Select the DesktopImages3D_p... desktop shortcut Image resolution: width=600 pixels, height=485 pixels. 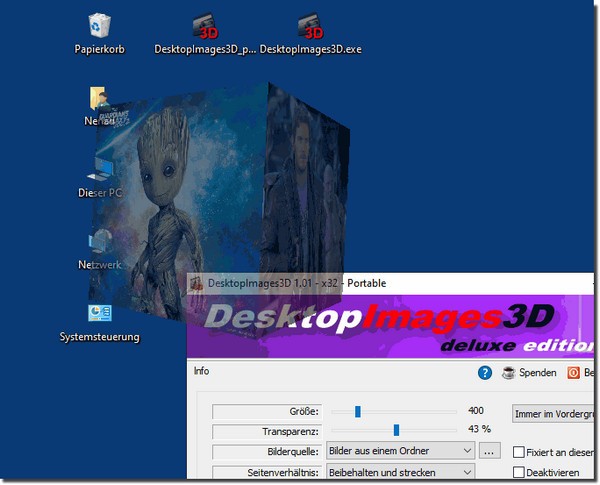(205, 26)
